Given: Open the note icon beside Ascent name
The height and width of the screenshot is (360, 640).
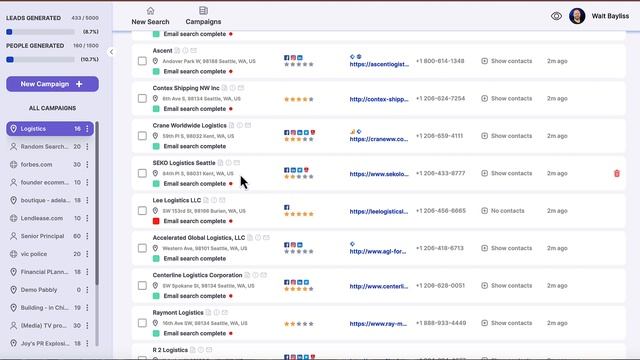Looking at the screenshot, I should [177, 51].
